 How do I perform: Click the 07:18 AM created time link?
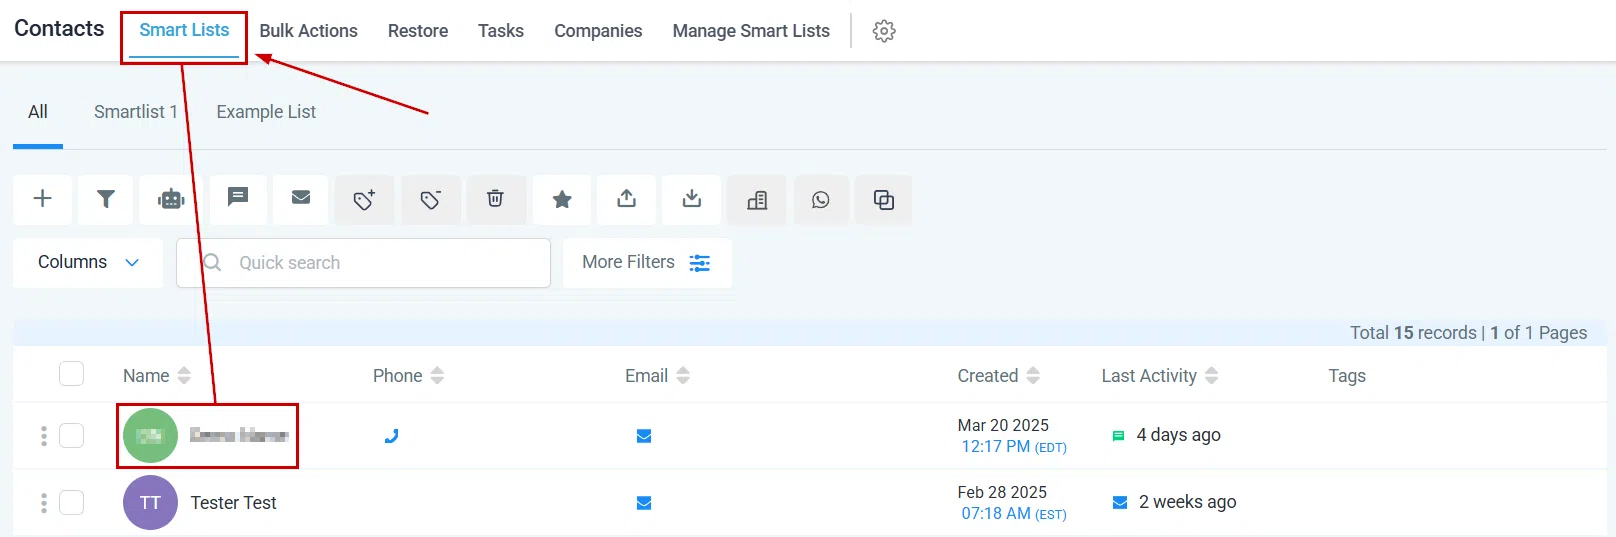[1014, 514]
